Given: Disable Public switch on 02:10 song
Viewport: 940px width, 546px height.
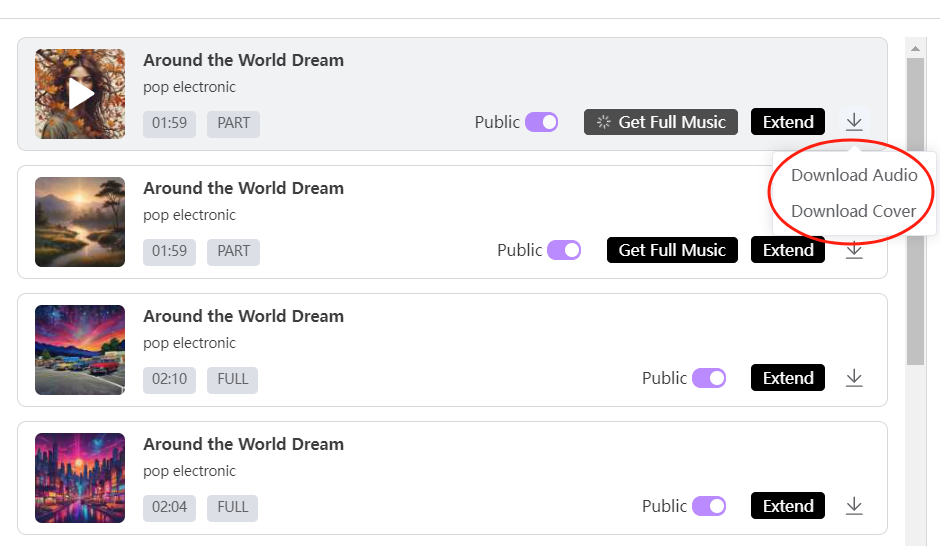Looking at the screenshot, I should coord(709,378).
